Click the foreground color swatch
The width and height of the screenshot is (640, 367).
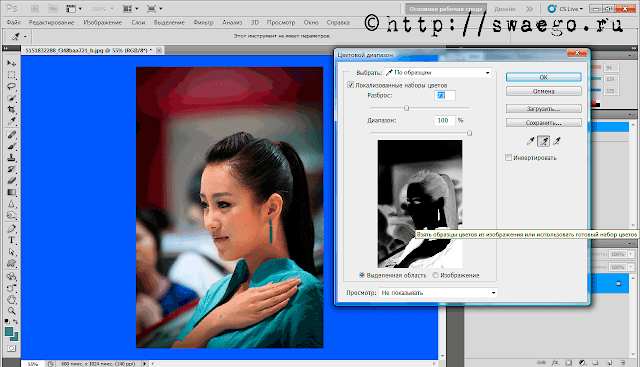(x=9, y=332)
